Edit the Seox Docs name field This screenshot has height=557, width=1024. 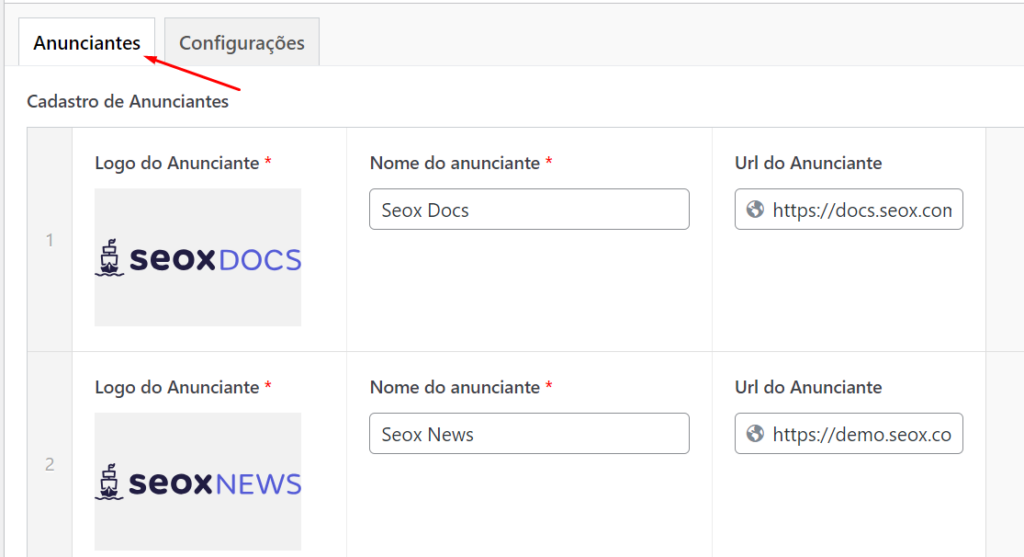529,210
